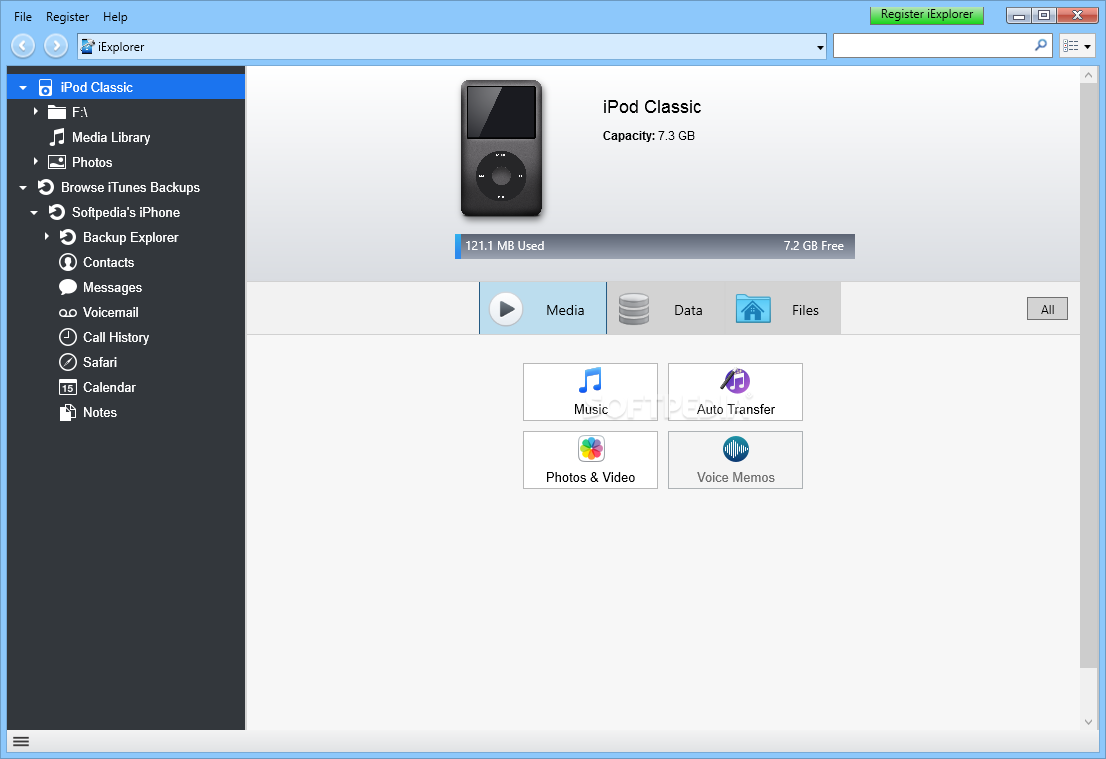
Task: Open the Register menu
Action: point(68,16)
